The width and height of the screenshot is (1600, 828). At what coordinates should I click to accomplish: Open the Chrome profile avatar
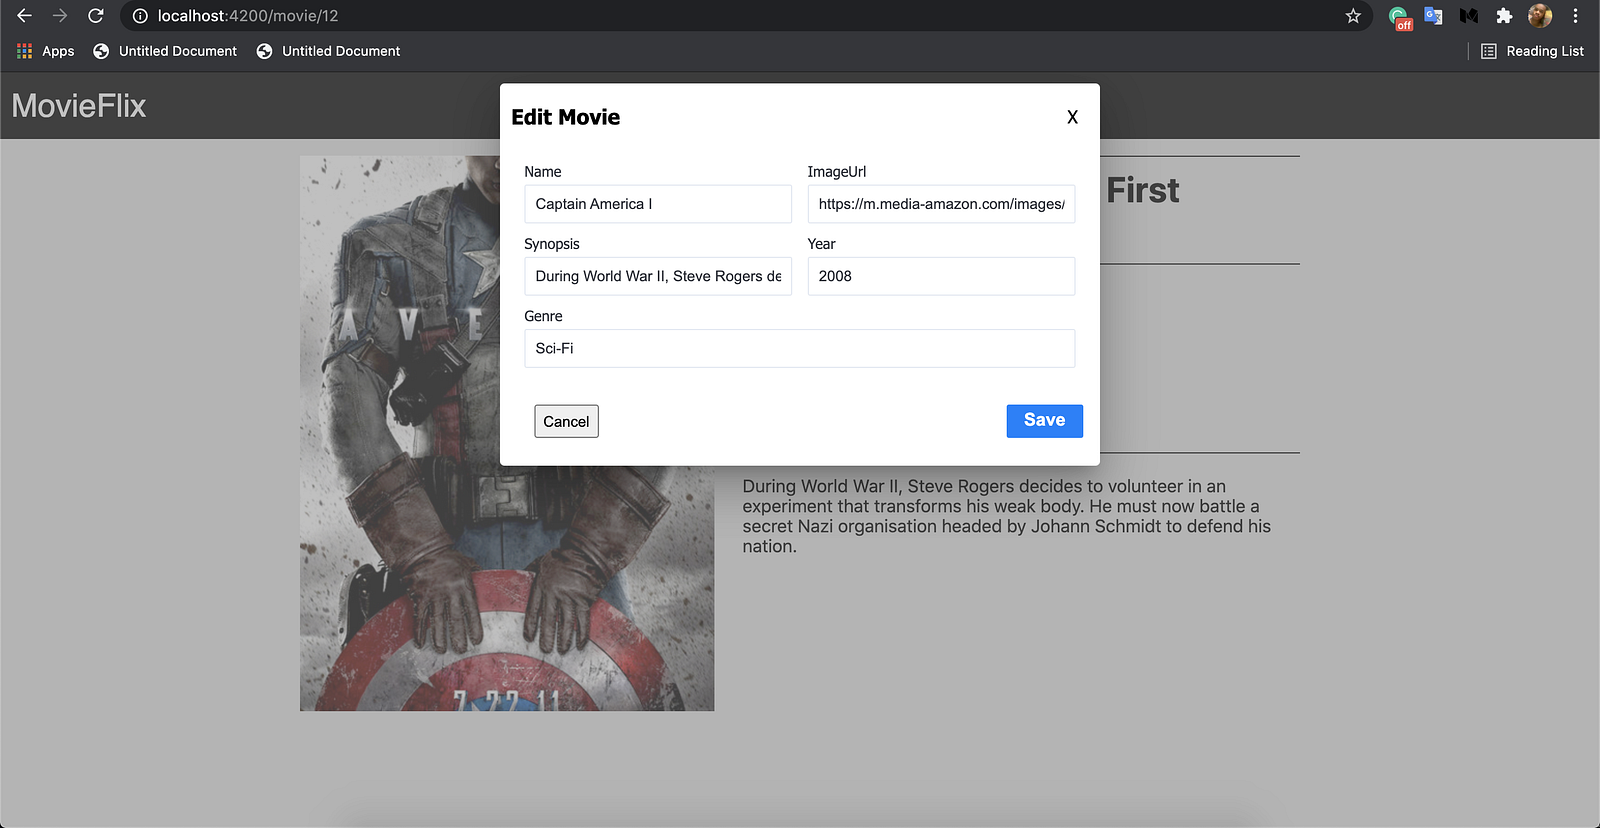[x=1540, y=16]
